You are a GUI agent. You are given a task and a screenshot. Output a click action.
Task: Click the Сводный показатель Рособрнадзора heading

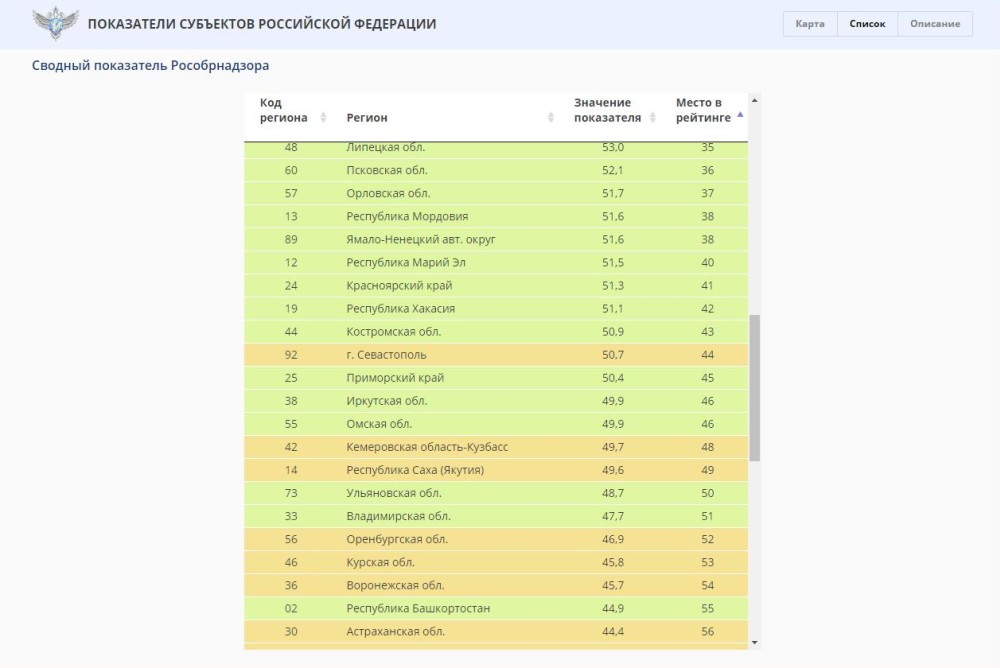coord(151,65)
